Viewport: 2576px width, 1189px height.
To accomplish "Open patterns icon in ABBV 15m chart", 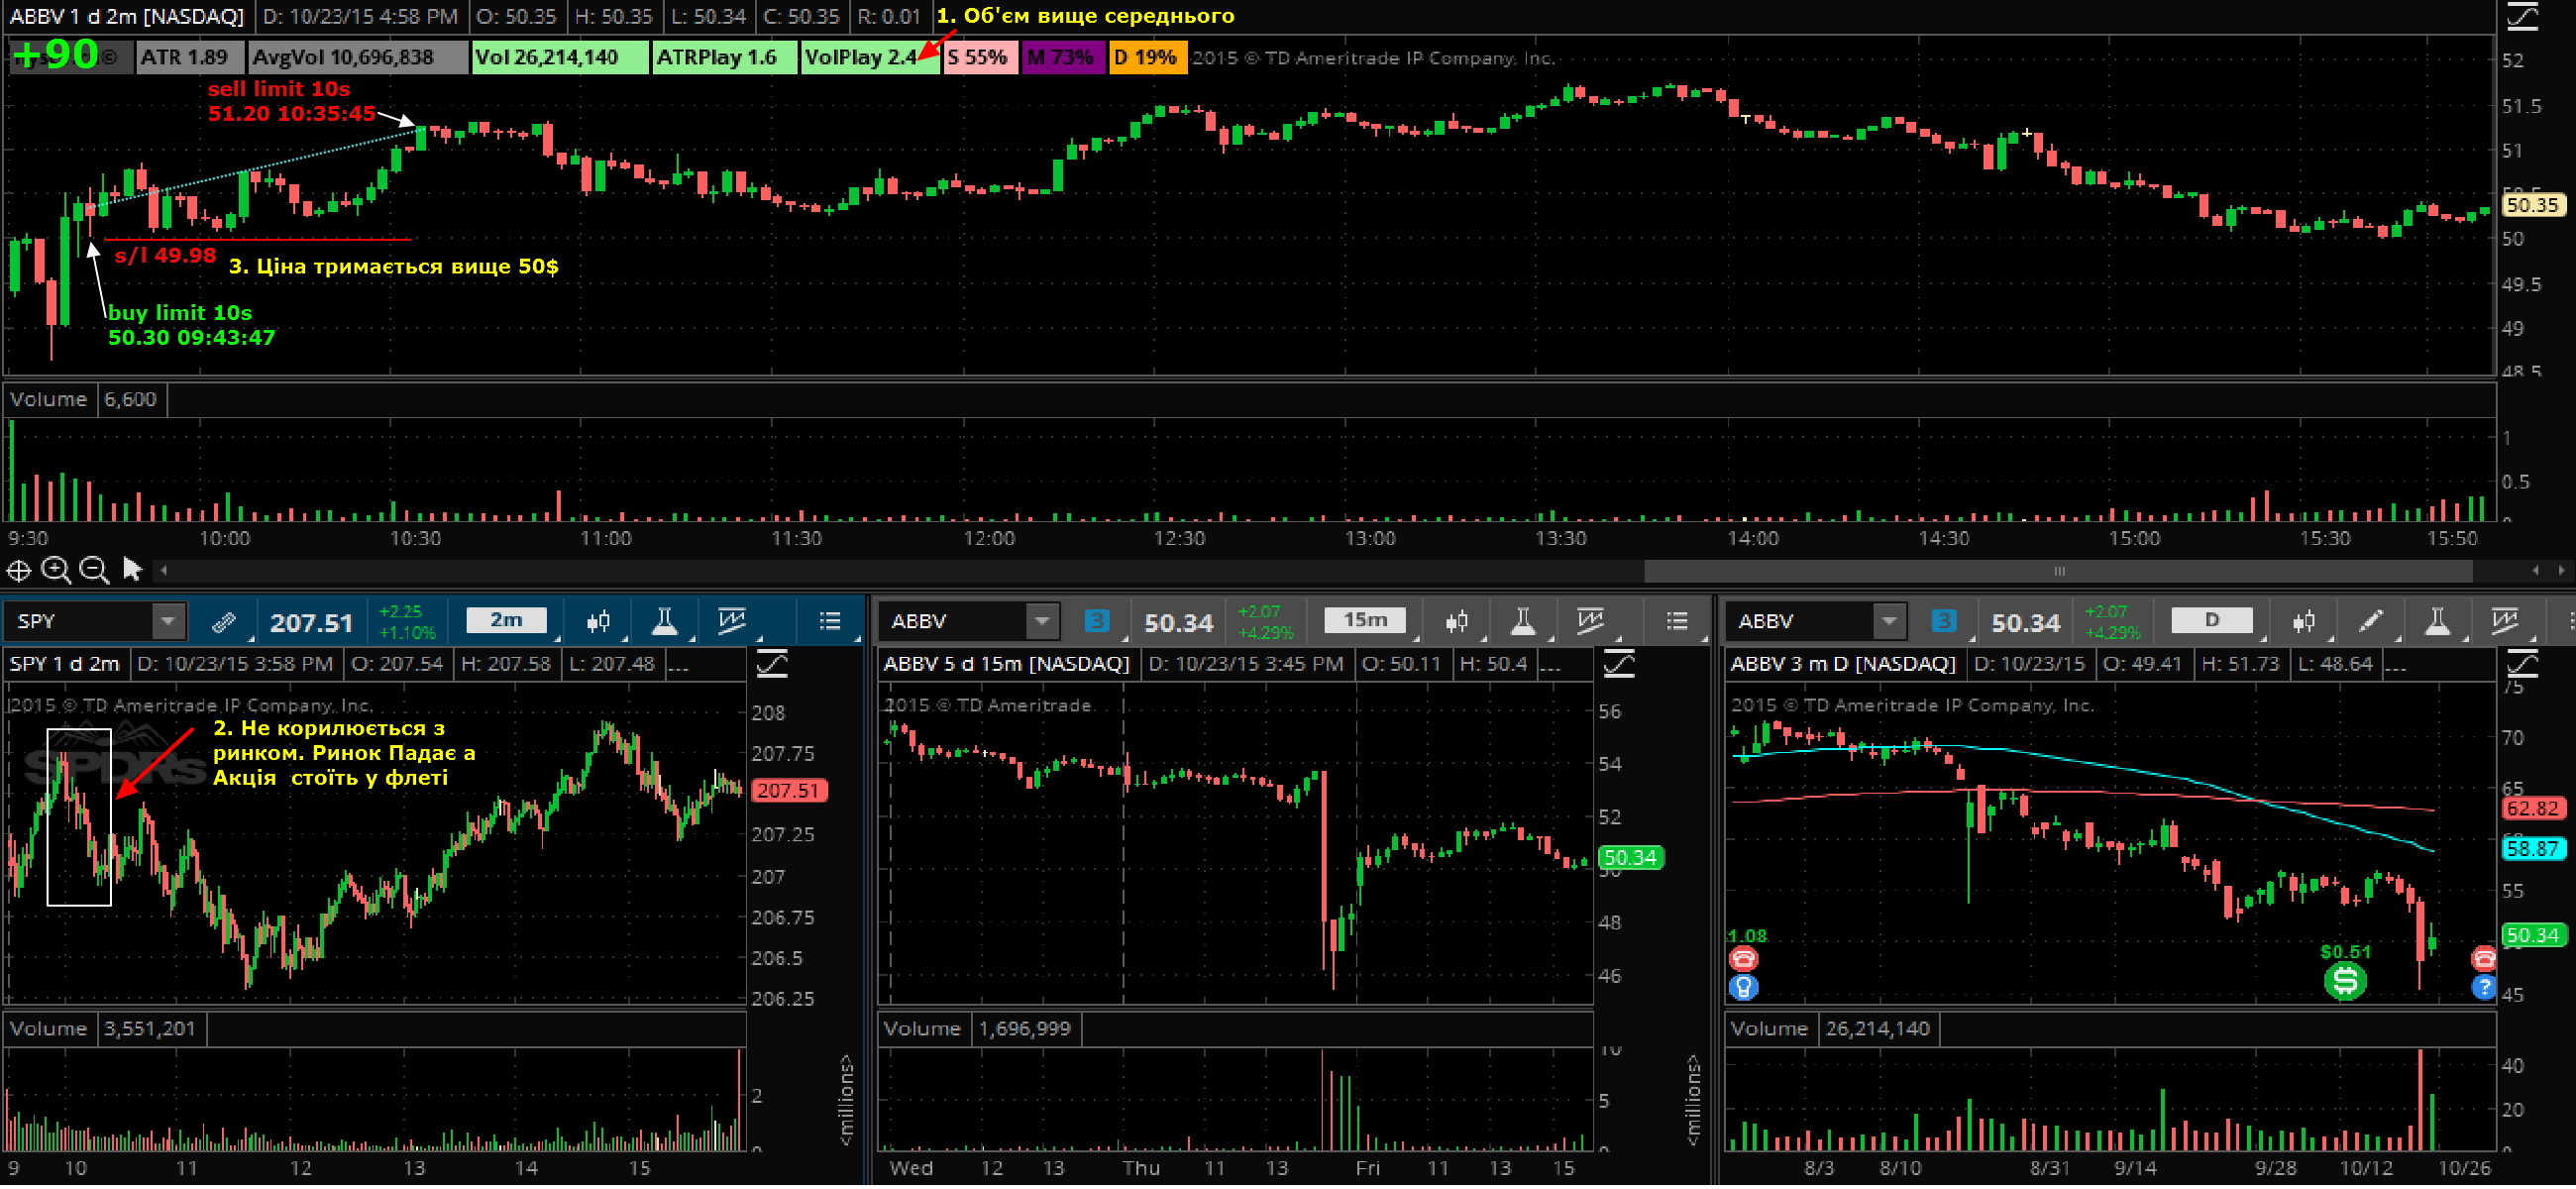I will [1590, 623].
